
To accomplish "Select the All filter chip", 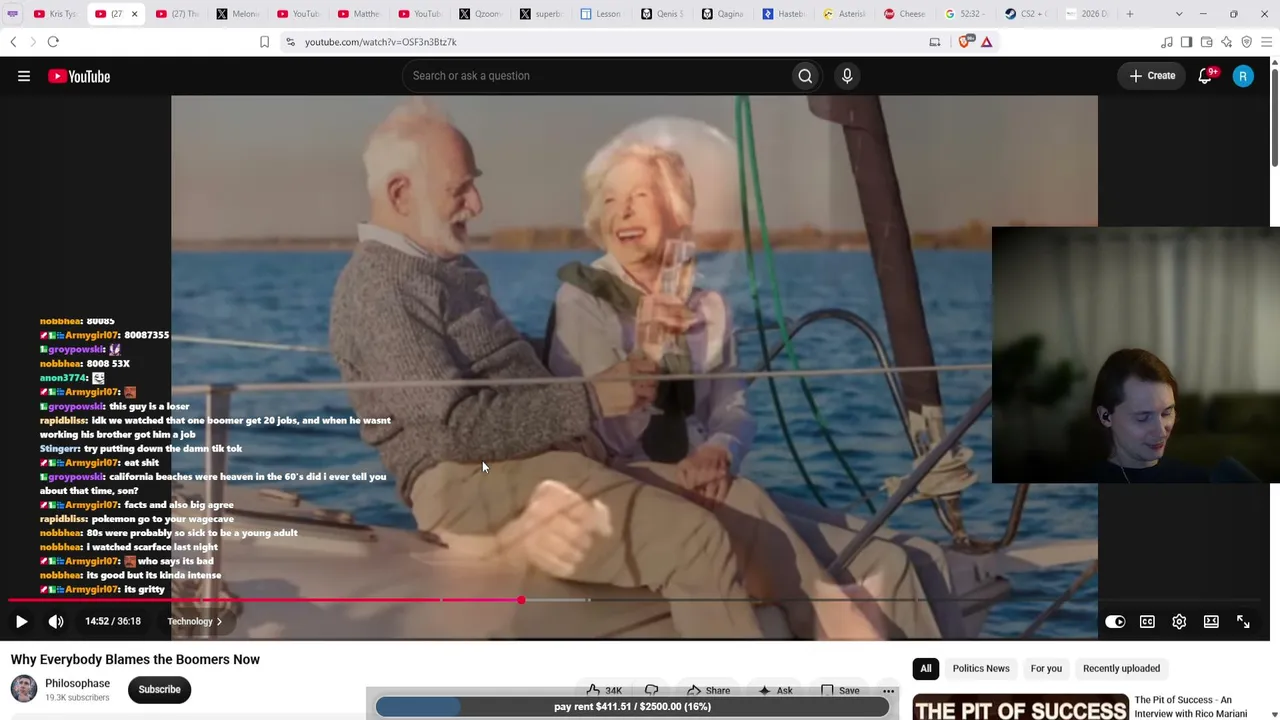I will [x=926, y=668].
